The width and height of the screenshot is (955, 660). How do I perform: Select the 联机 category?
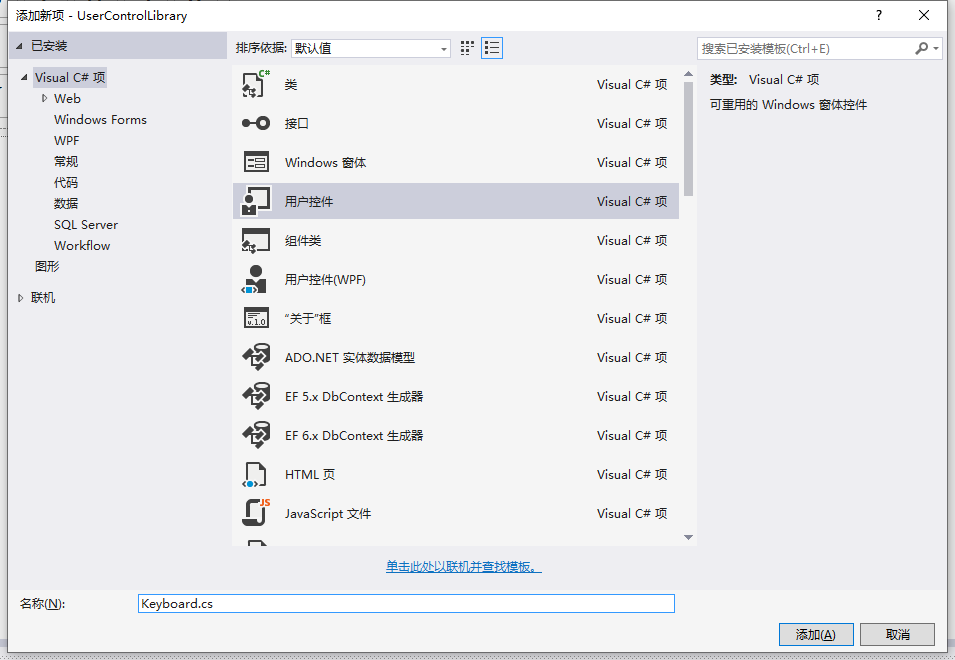(43, 298)
